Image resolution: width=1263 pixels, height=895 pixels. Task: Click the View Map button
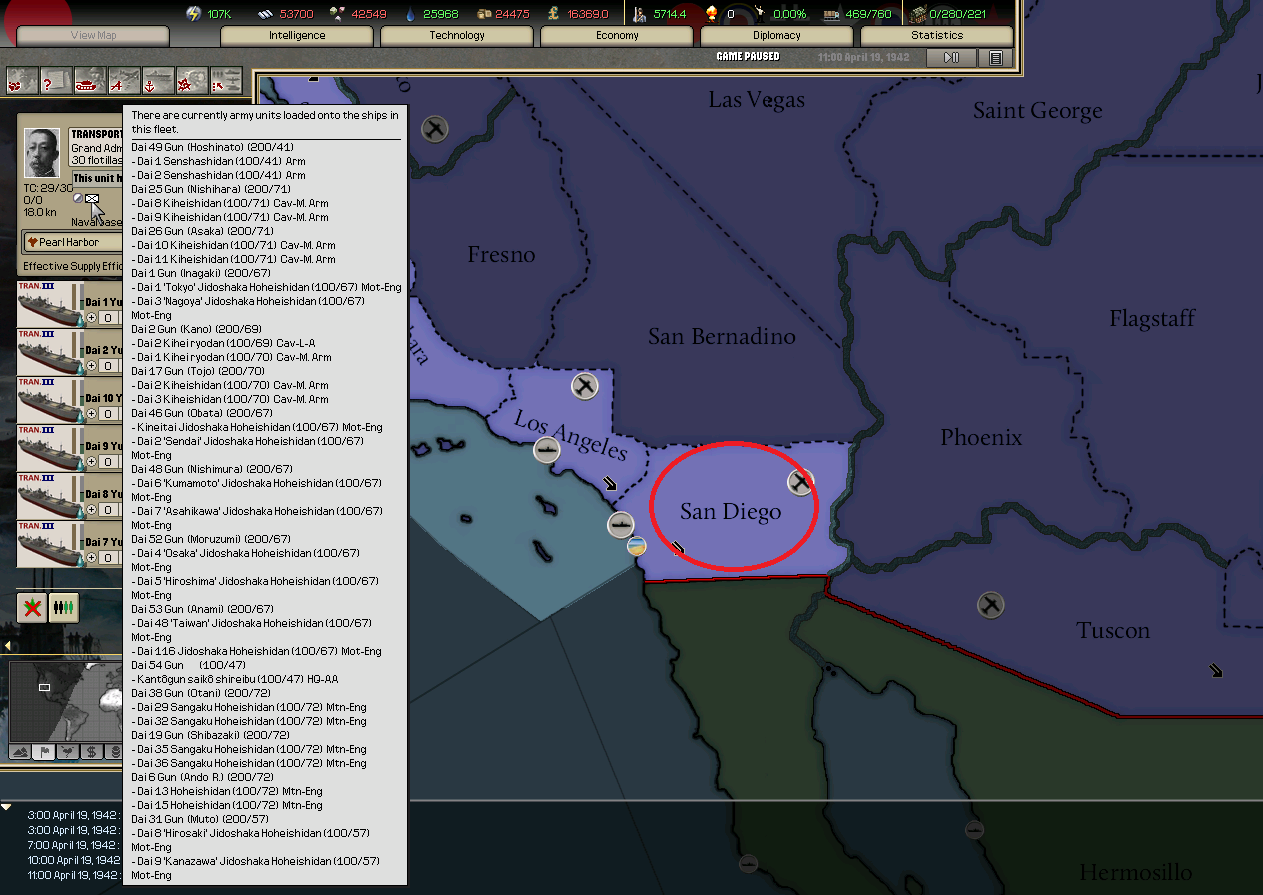tap(93, 36)
